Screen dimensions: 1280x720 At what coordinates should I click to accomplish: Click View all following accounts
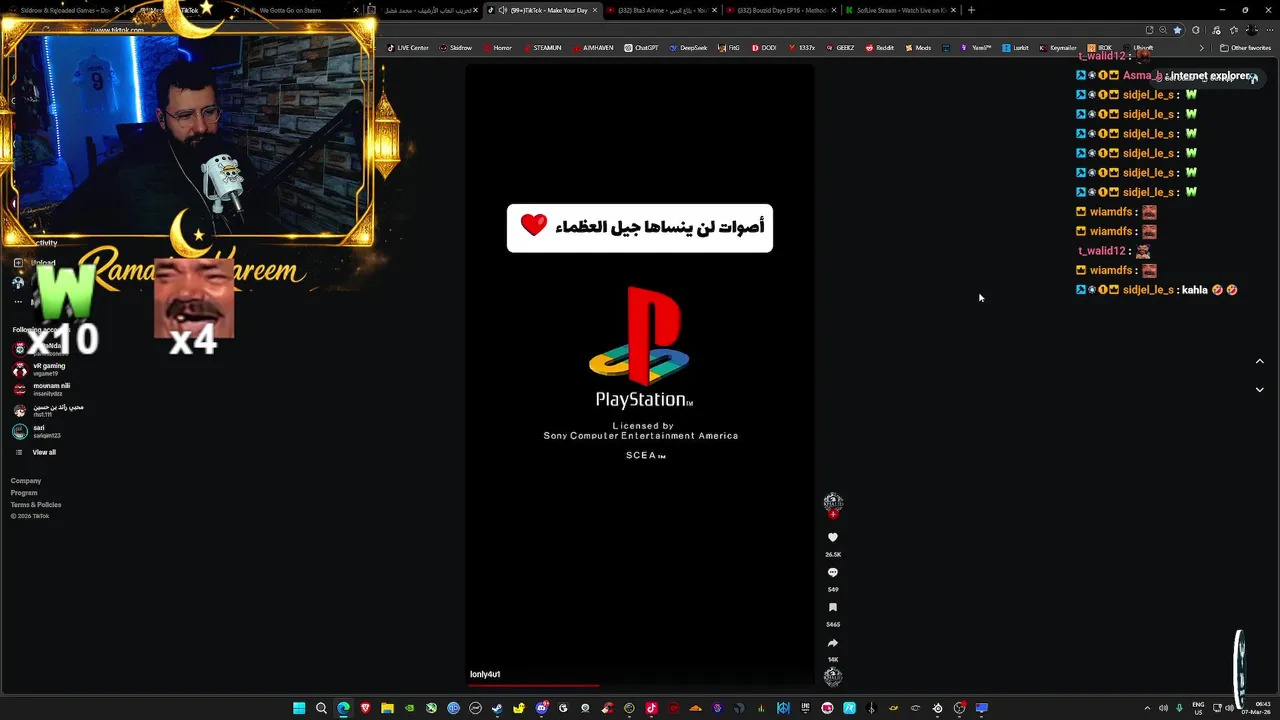pyautogui.click(x=36, y=453)
